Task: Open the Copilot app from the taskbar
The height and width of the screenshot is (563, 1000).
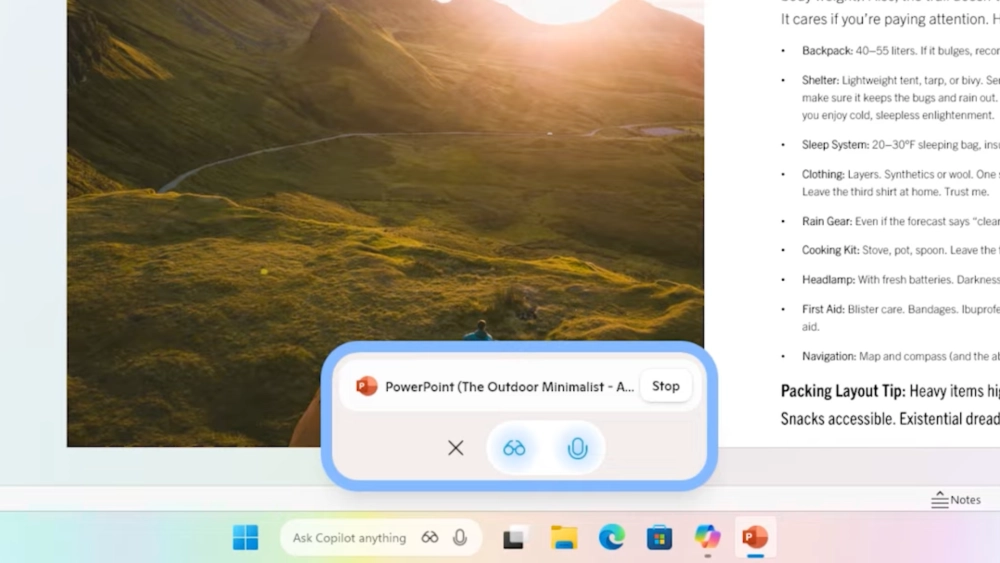Action: point(708,538)
